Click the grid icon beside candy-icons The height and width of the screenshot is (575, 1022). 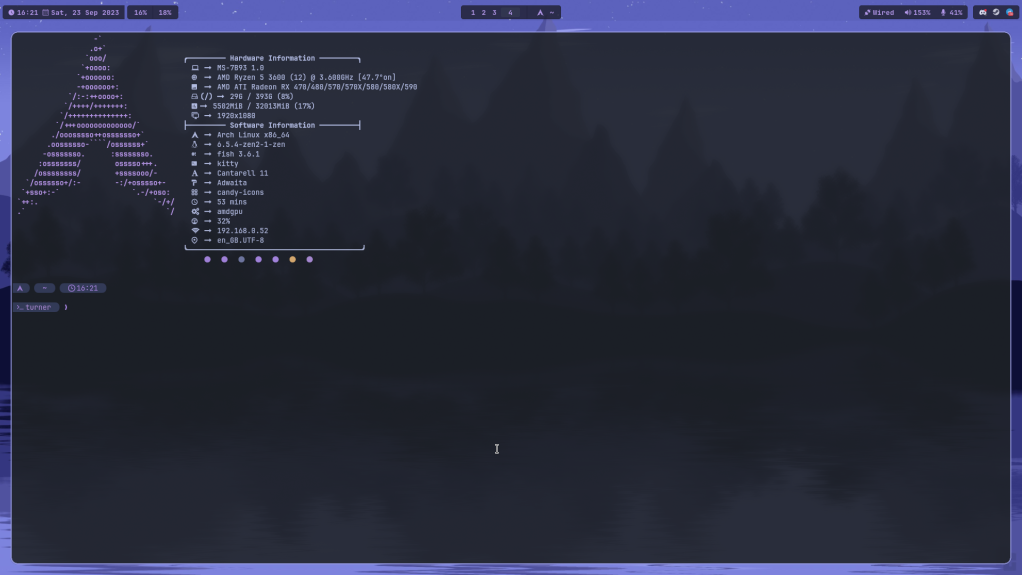tap(194, 192)
